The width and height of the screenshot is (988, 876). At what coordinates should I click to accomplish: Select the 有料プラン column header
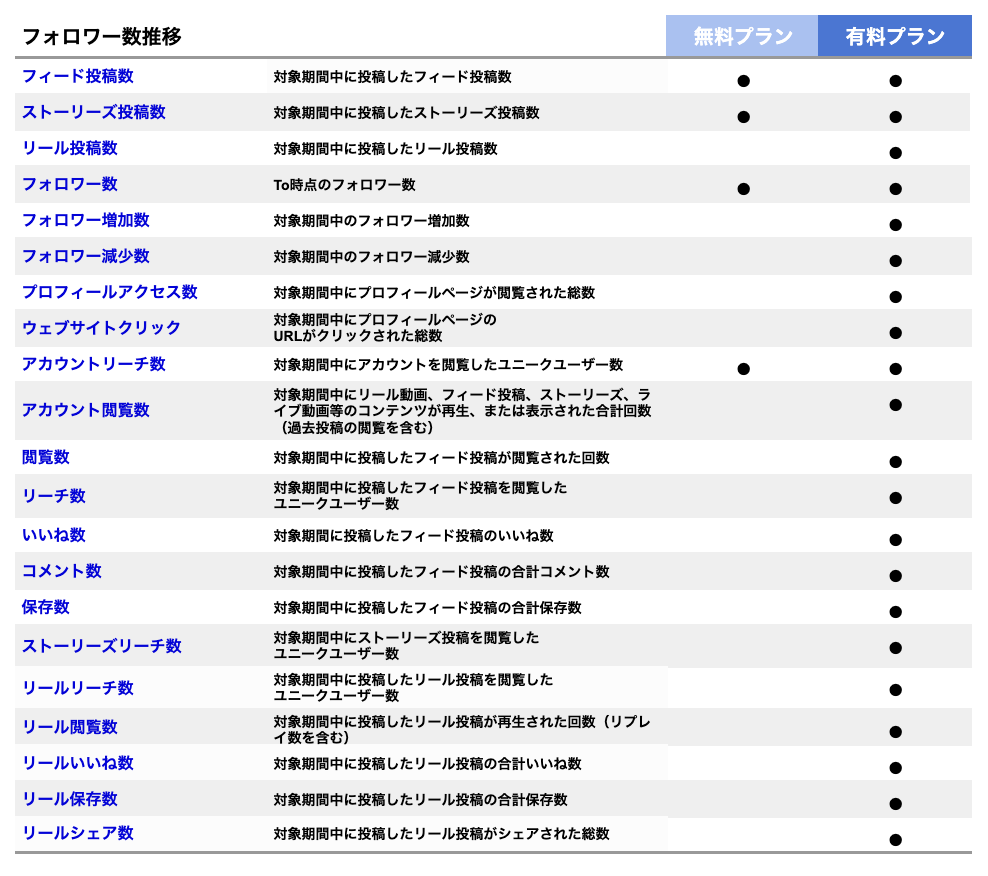pyautogui.click(x=895, y=35)
